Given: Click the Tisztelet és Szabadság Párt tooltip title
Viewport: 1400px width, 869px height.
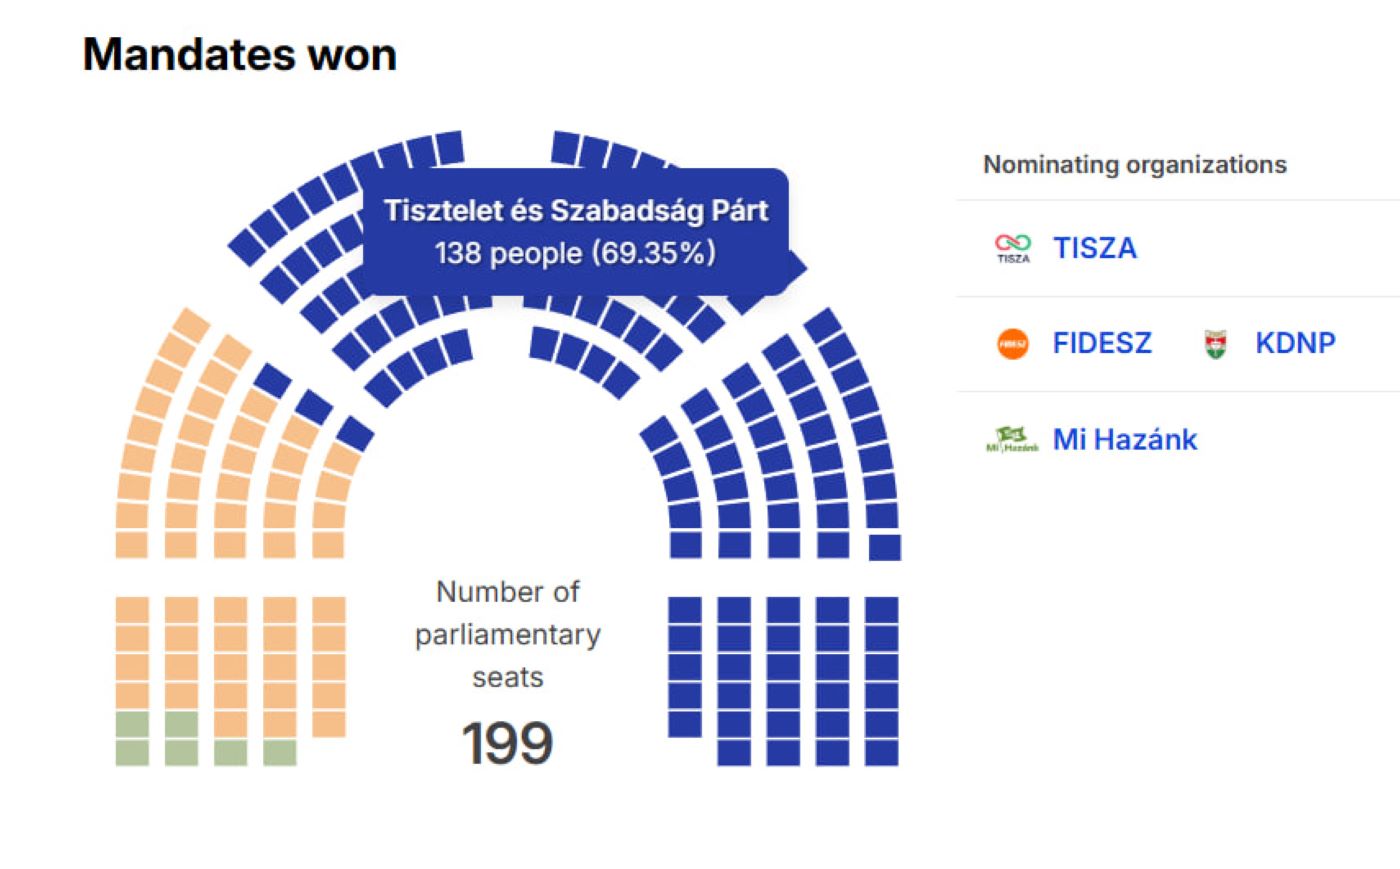Looking at the screenshot, I should [576, 211].
